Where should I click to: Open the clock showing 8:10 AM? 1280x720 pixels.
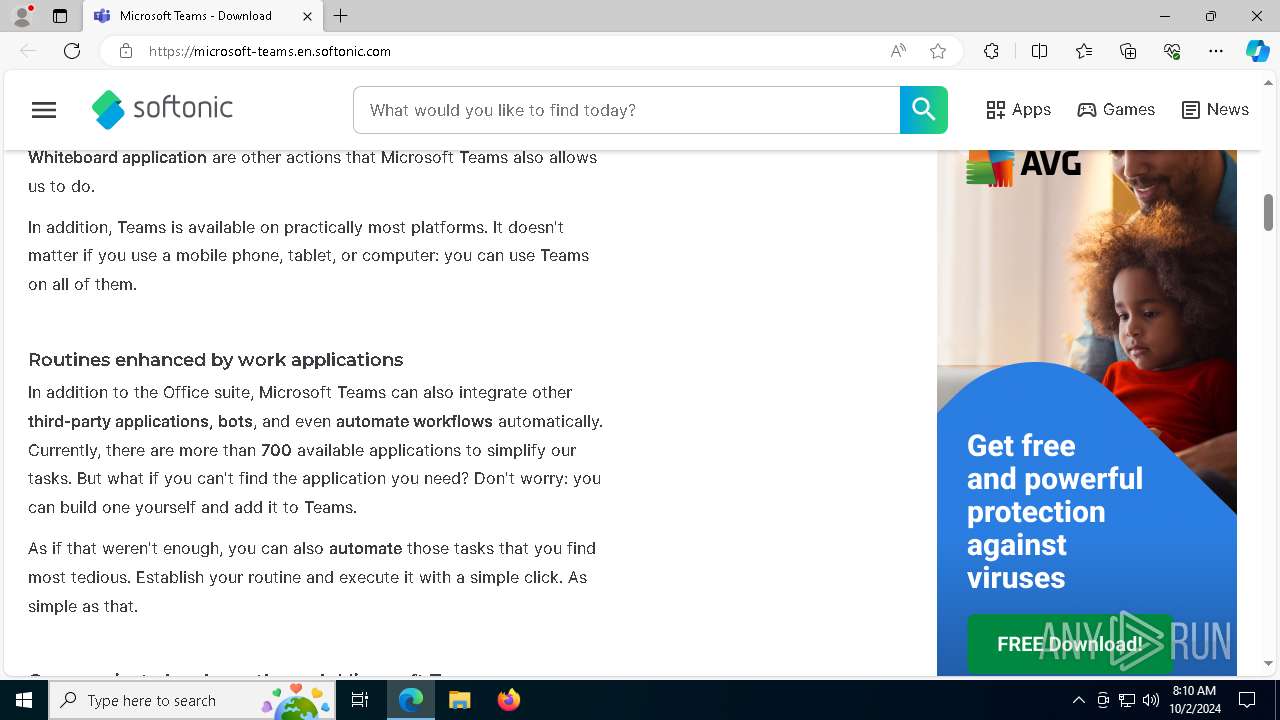coord(1196,700)
